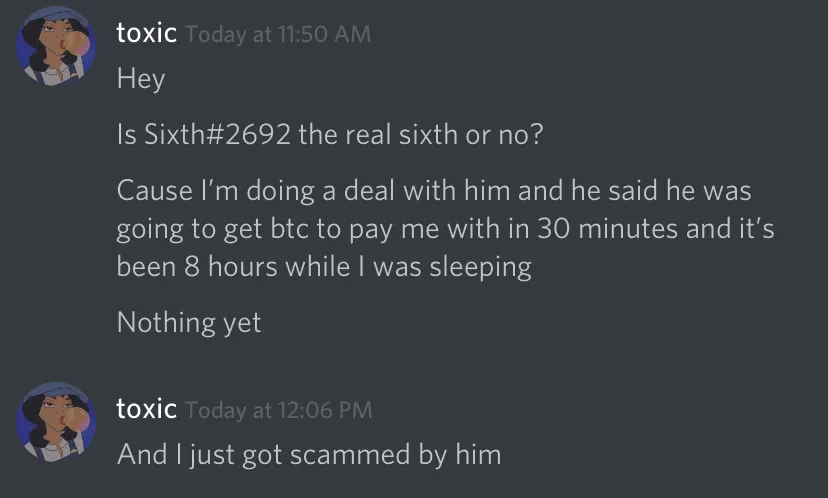Select the phrase 'the real sixth or no?'
This screenshot has height=498, width=828.
pyautogui.click(x=421, y=134)
